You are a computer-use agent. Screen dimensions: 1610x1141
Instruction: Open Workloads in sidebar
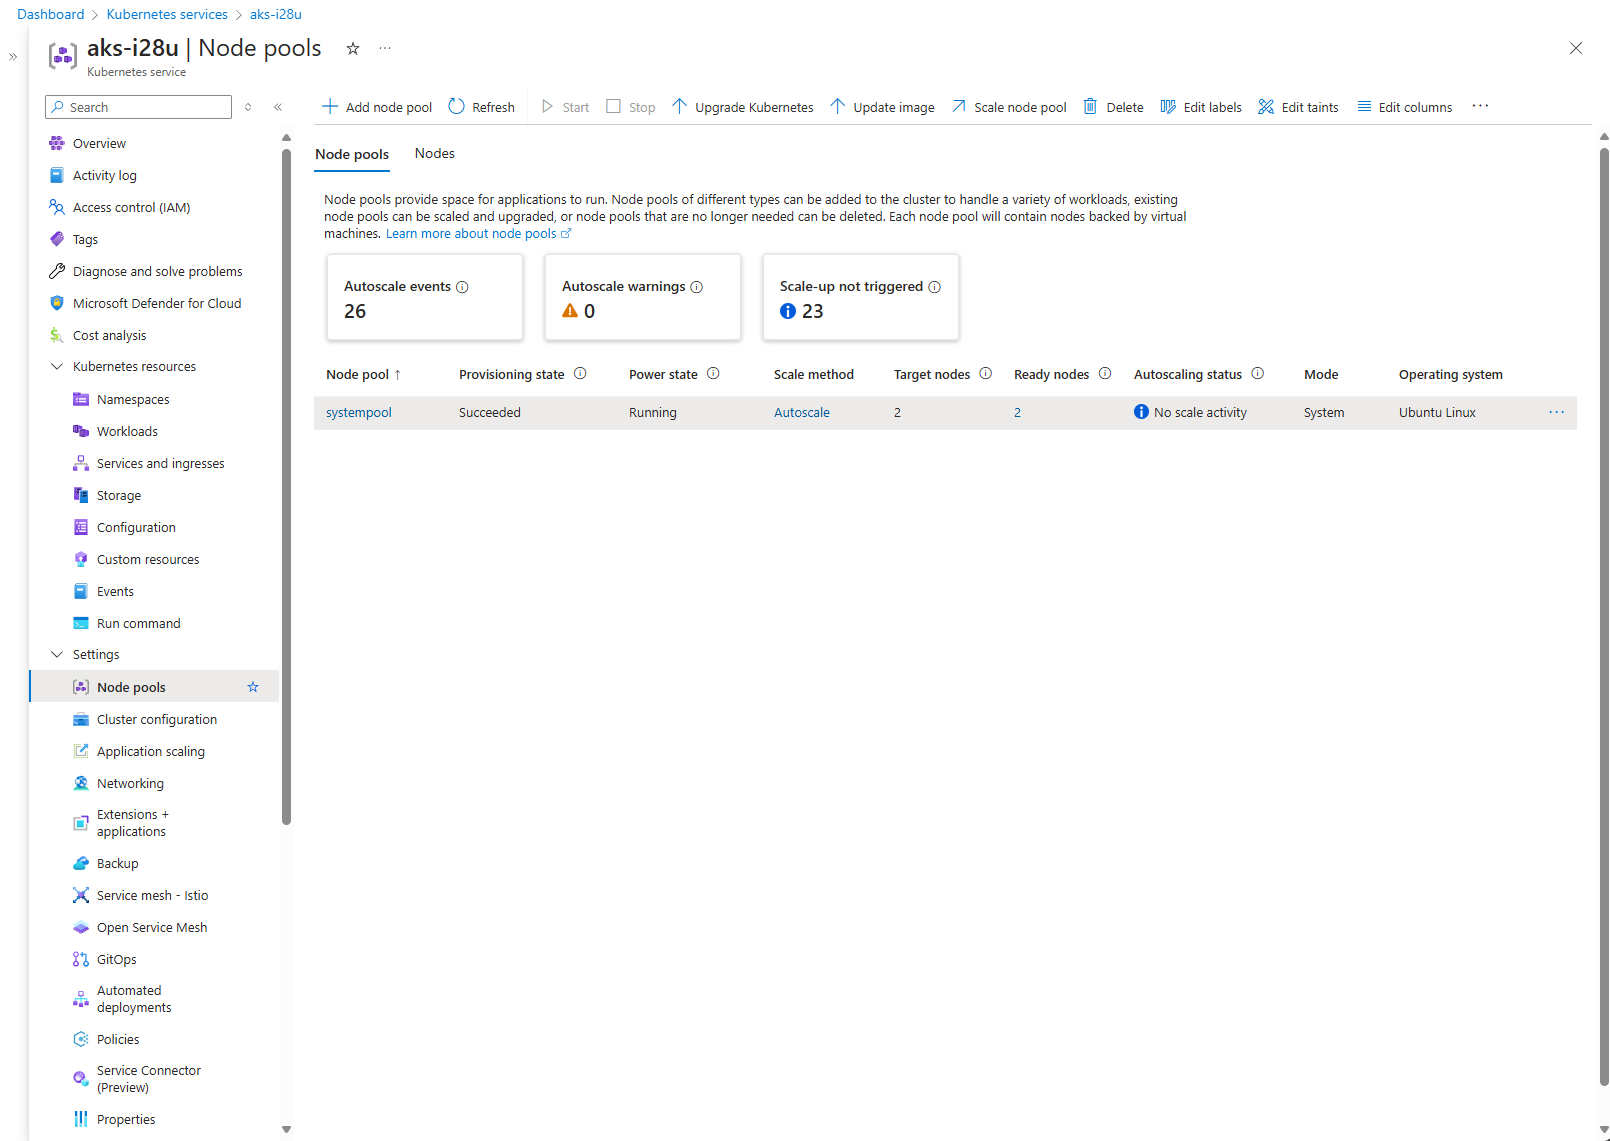[127, 431]
